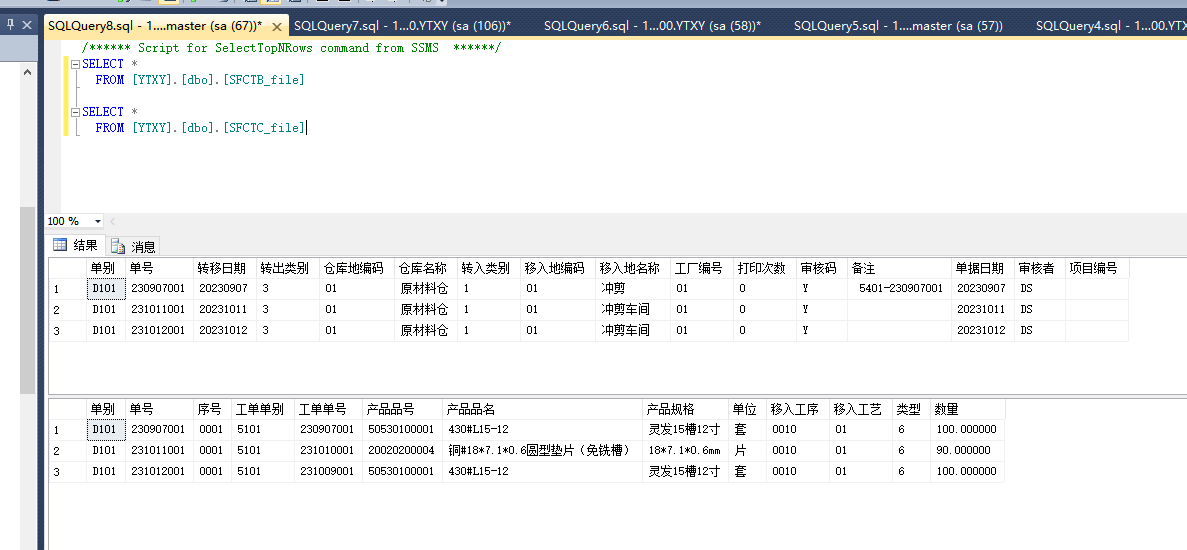The width and height of the screenshot is (1187, 550).
Task: Collapse the SELECT block for SFCTC_file
Action: 75,112
